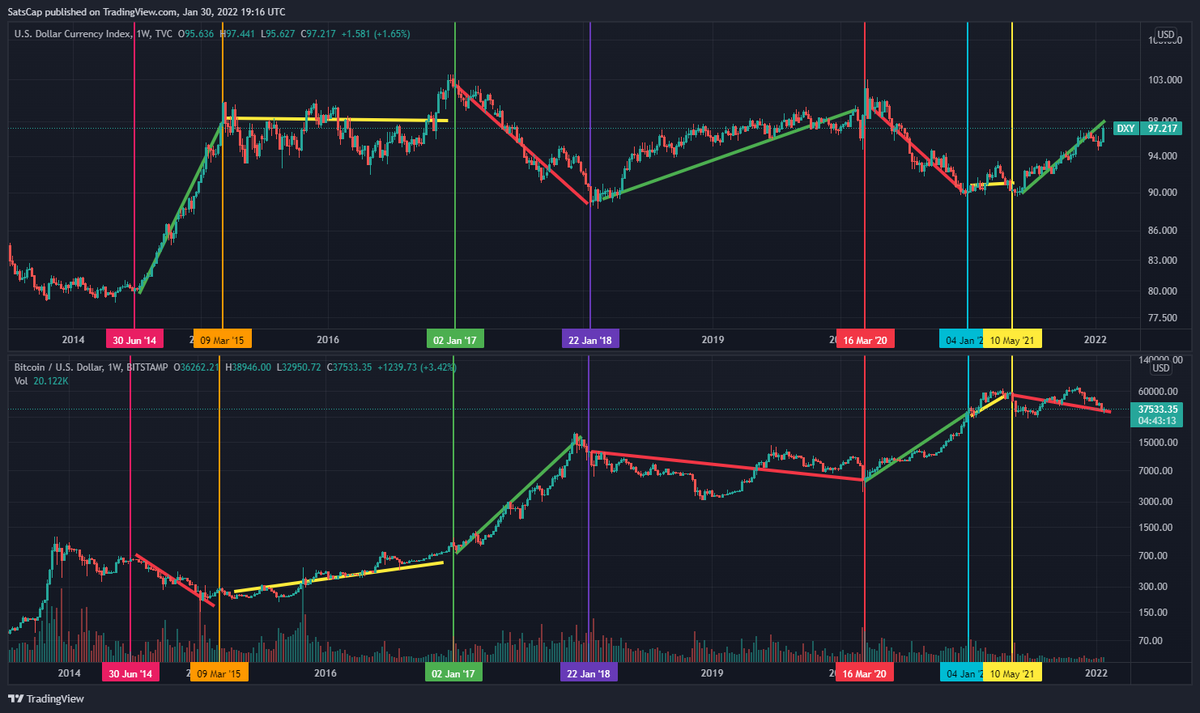Select the 16 Mar '20 date marker in DXY pane
The height and width of the screenshot is (713, 1200).
point(865,340)
